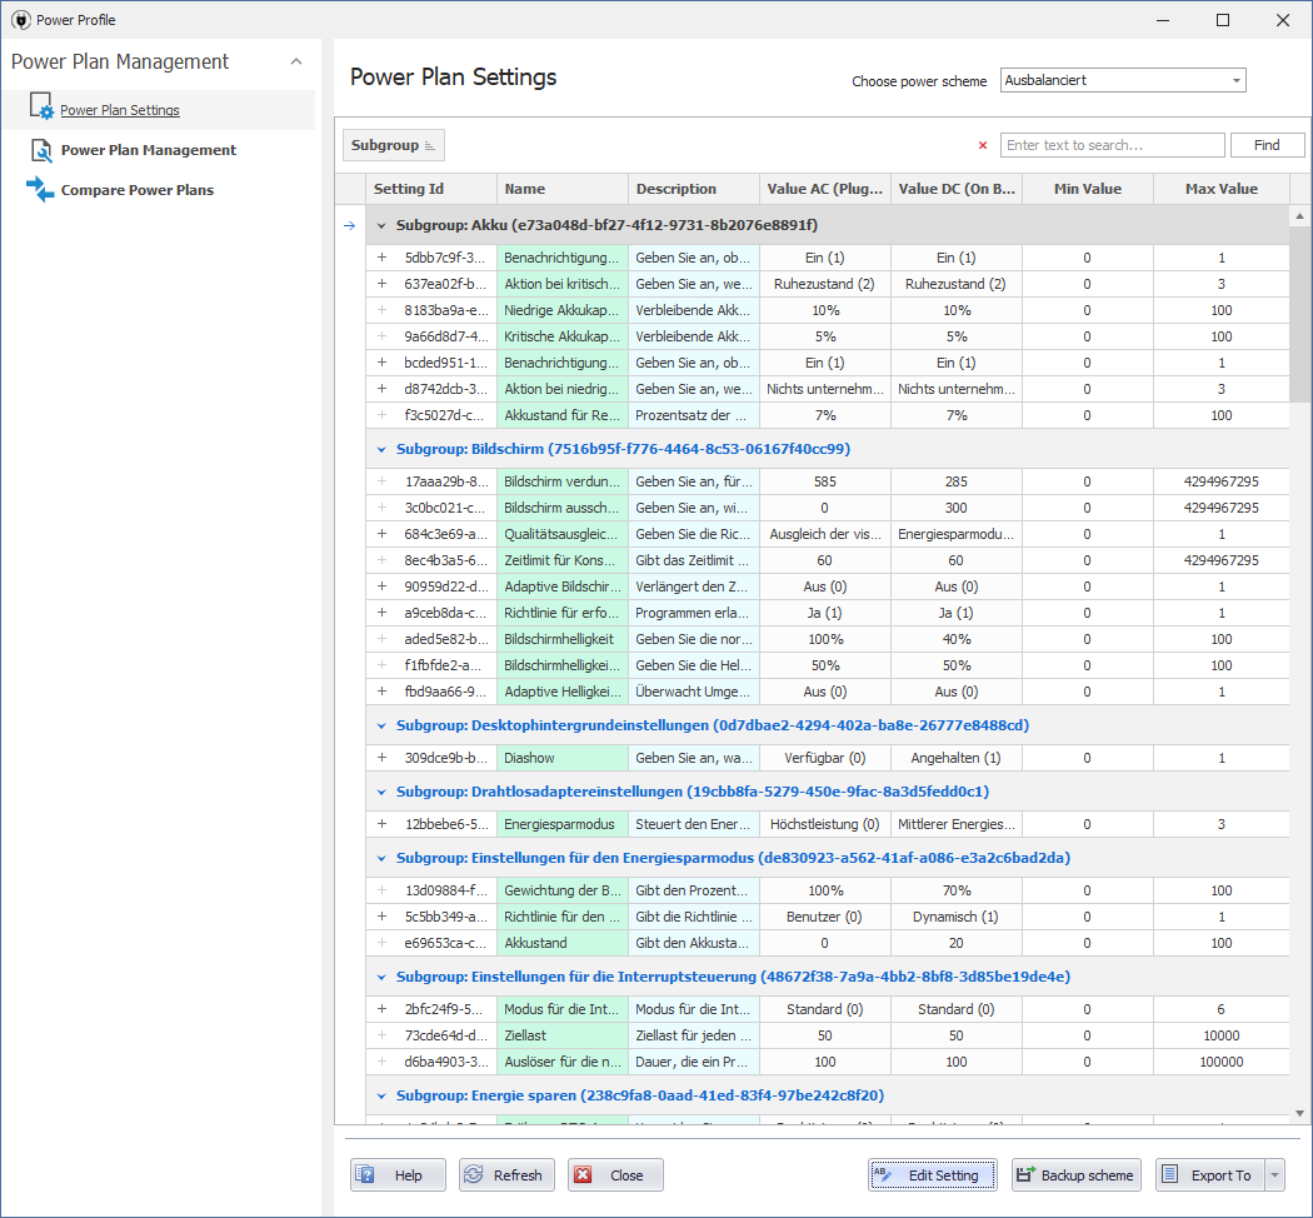Collapse the Subgroup Akku group
Image resolution: width=1313 pixels, height=1218 pixels.
coord(381,226)
